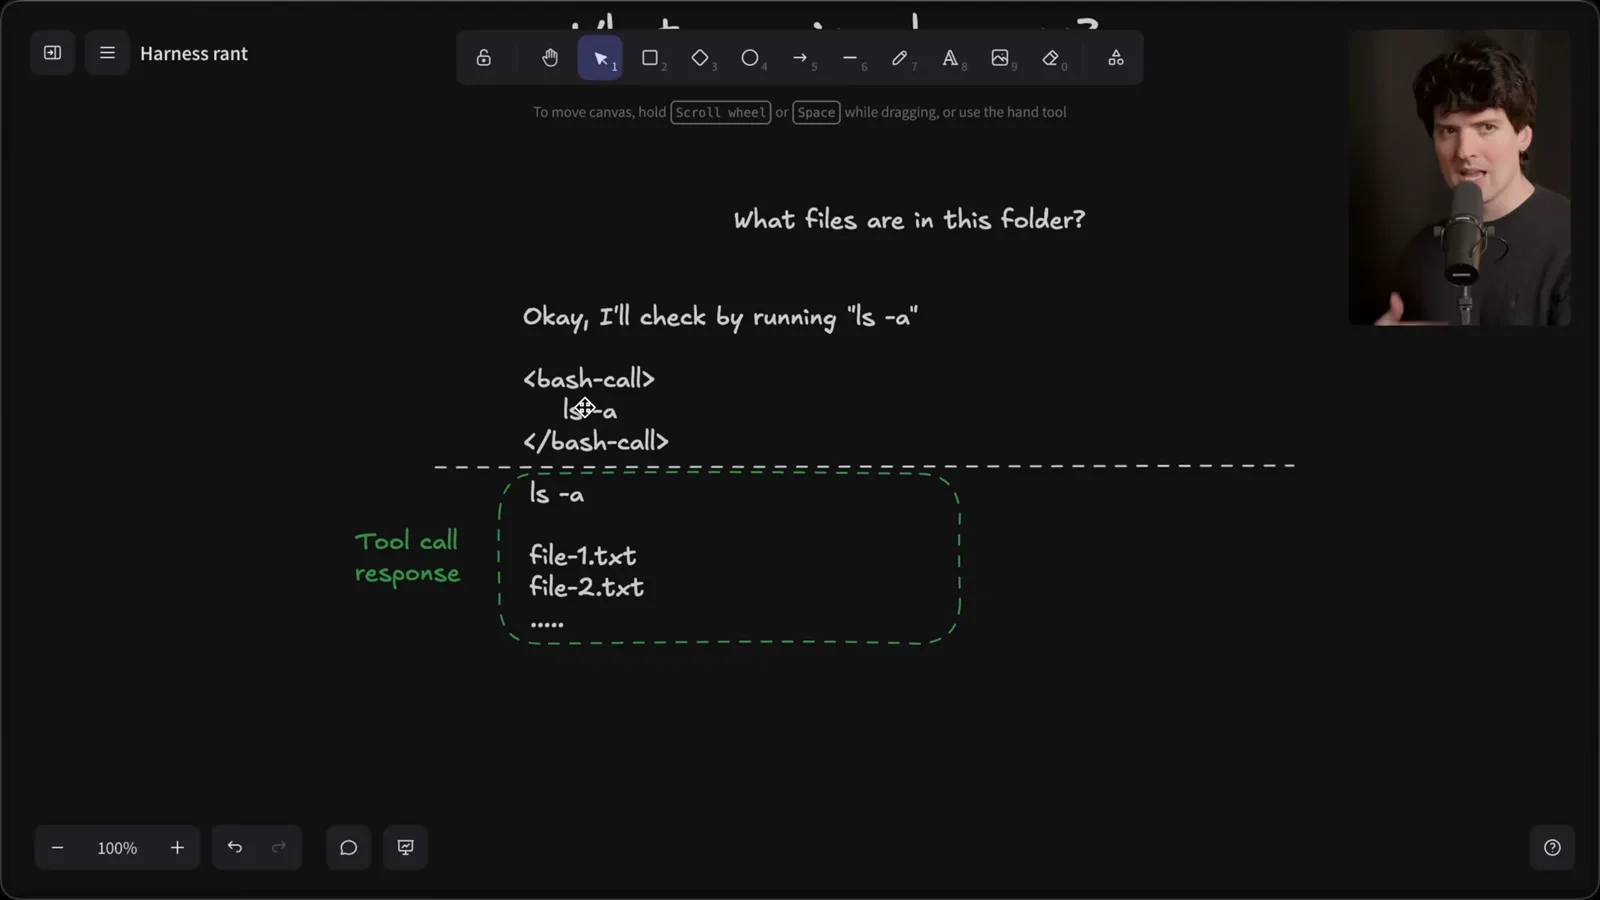Click the webcam video thumbnail
This screenshot has height=900, width=1600.
(x=1459, y=178)
